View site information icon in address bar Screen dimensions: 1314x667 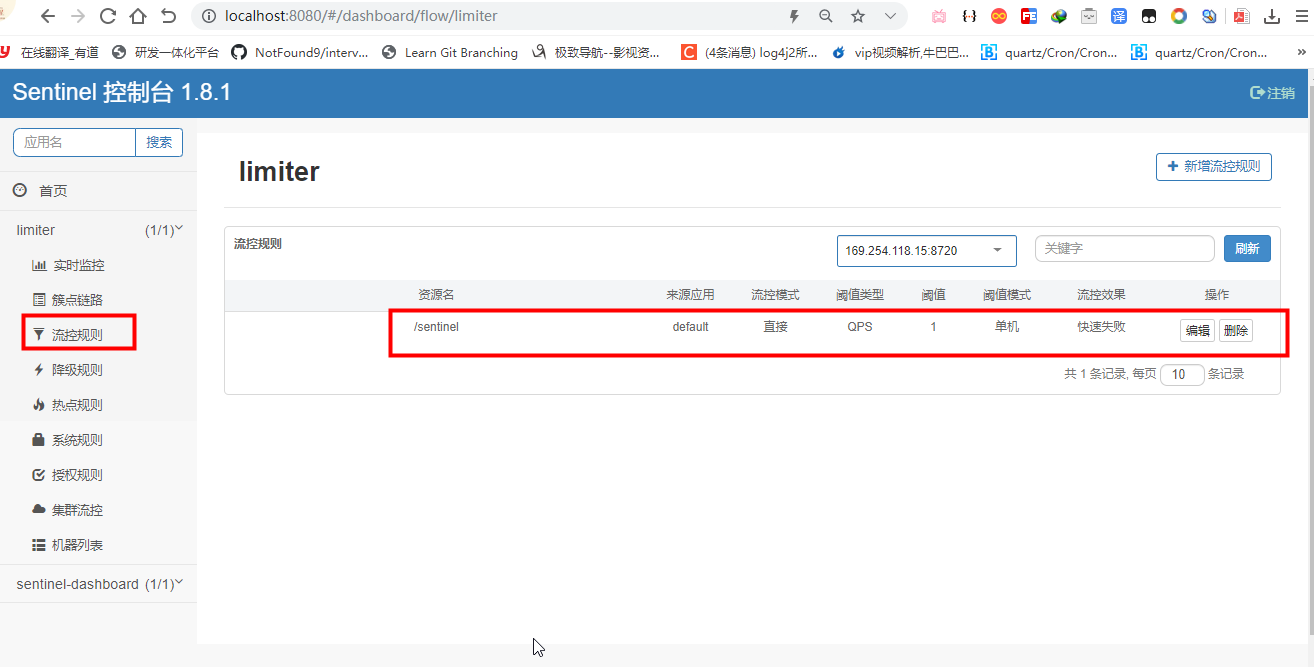(209, 16)
